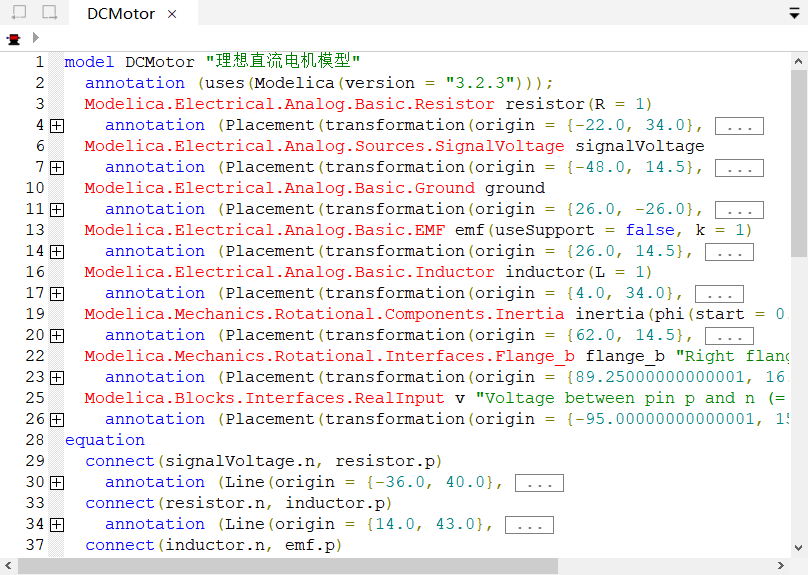The height and width of the screenshot is (575, 808).
Task: Click the vertical scrollbar up arrow
Action: [799, 61]
